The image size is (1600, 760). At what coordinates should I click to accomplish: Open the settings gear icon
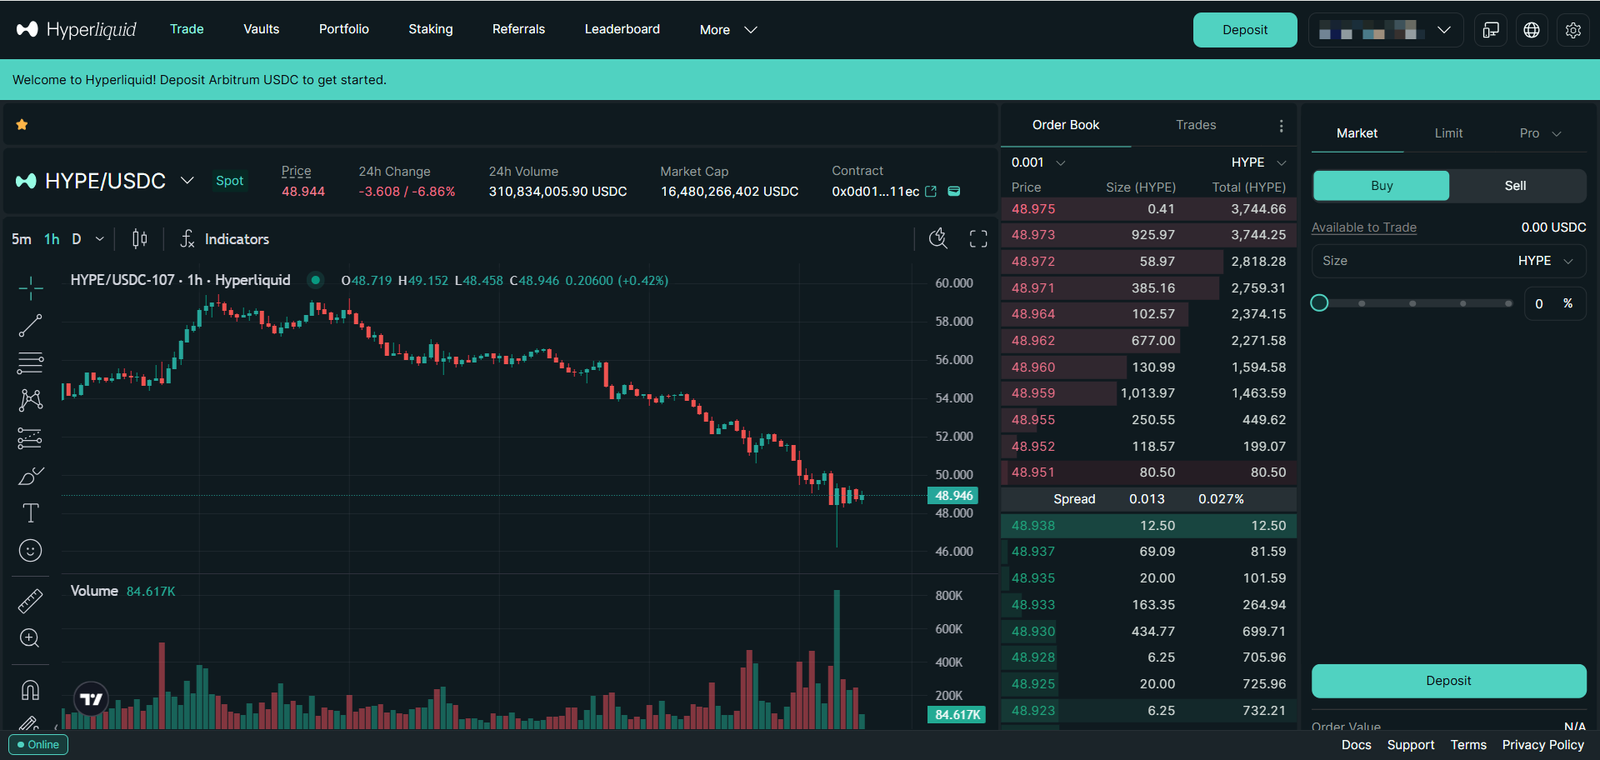point(1573,30)
